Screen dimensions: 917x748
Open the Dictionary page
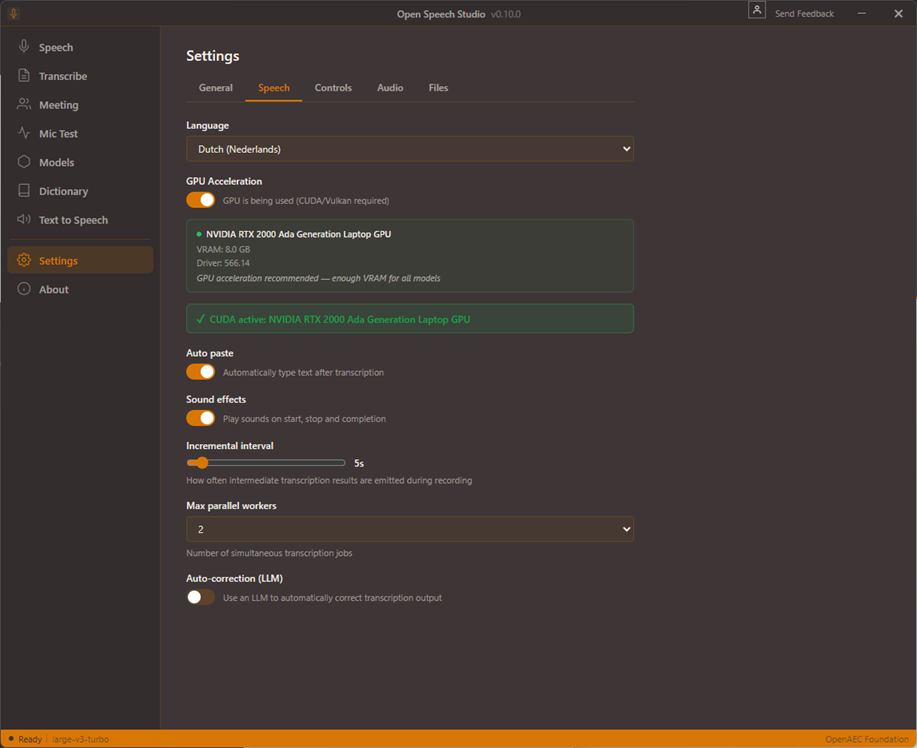(x=80, y=191)
